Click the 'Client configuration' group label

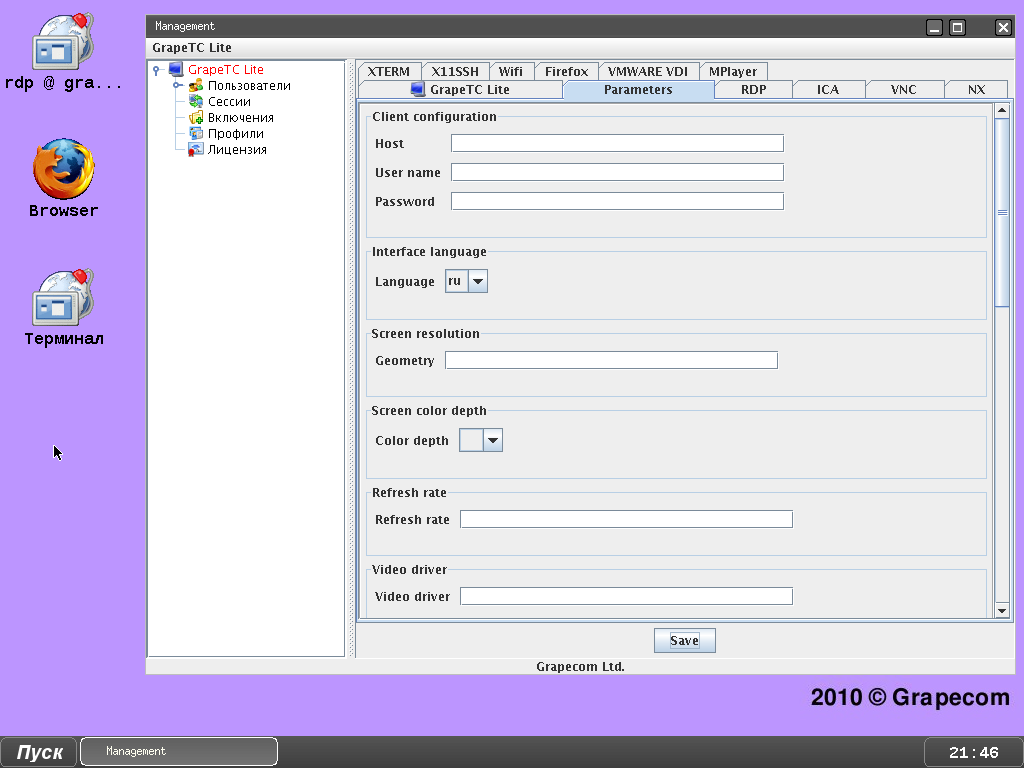click(434, 117)
